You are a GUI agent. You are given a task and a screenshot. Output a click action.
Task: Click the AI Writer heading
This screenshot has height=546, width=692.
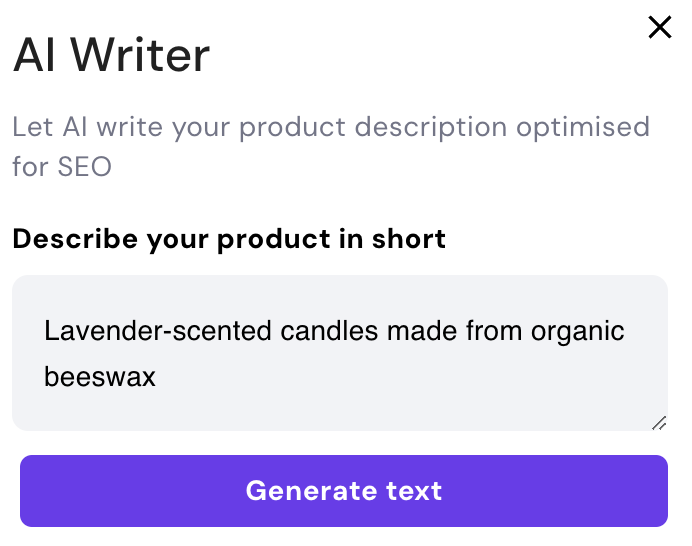tap(111, 56)
